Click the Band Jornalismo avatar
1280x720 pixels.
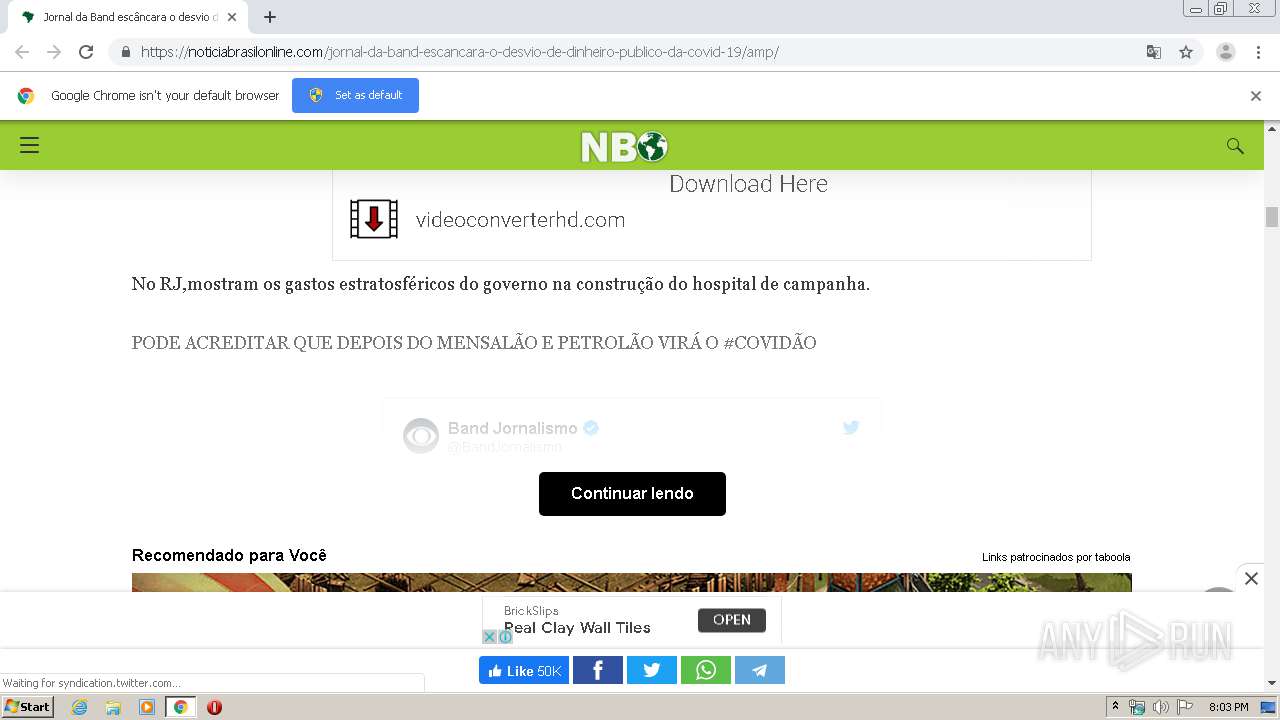[x=421, y=436]
